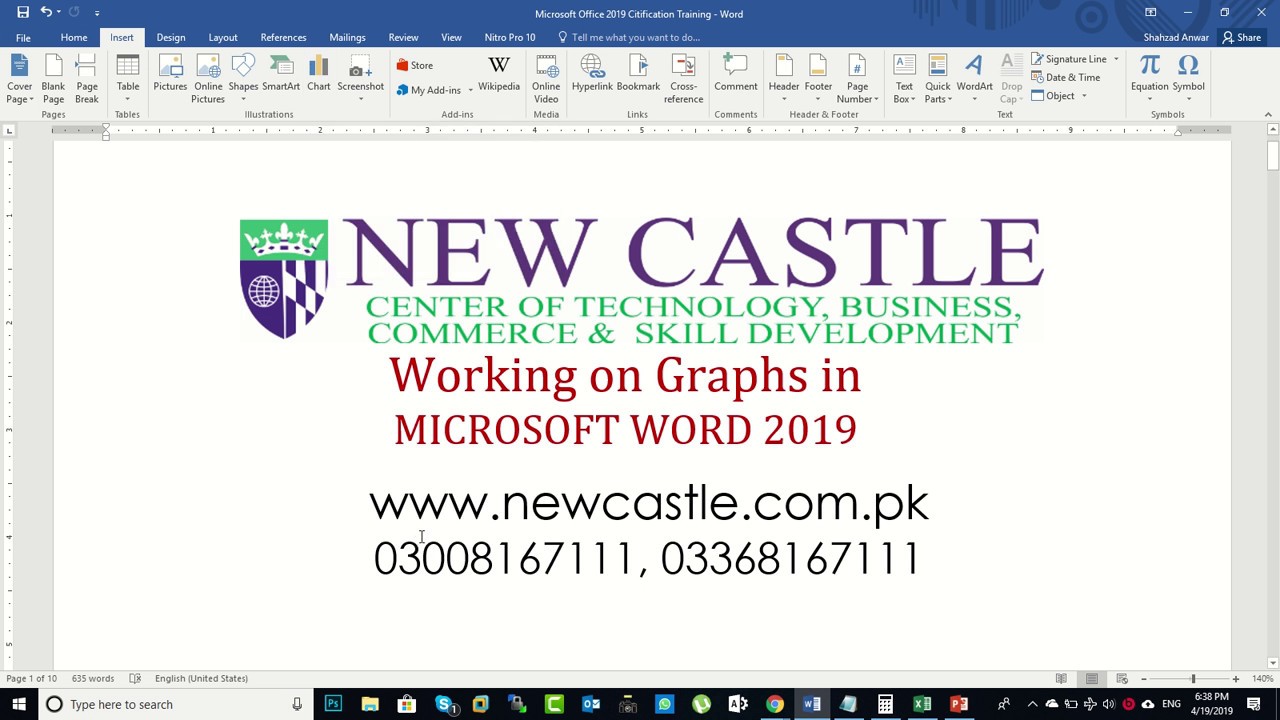Image resolution: width=1280 pixels, height=720 pixels.
Task: Insert an Online Video
Action: click(x=546, y=80)
